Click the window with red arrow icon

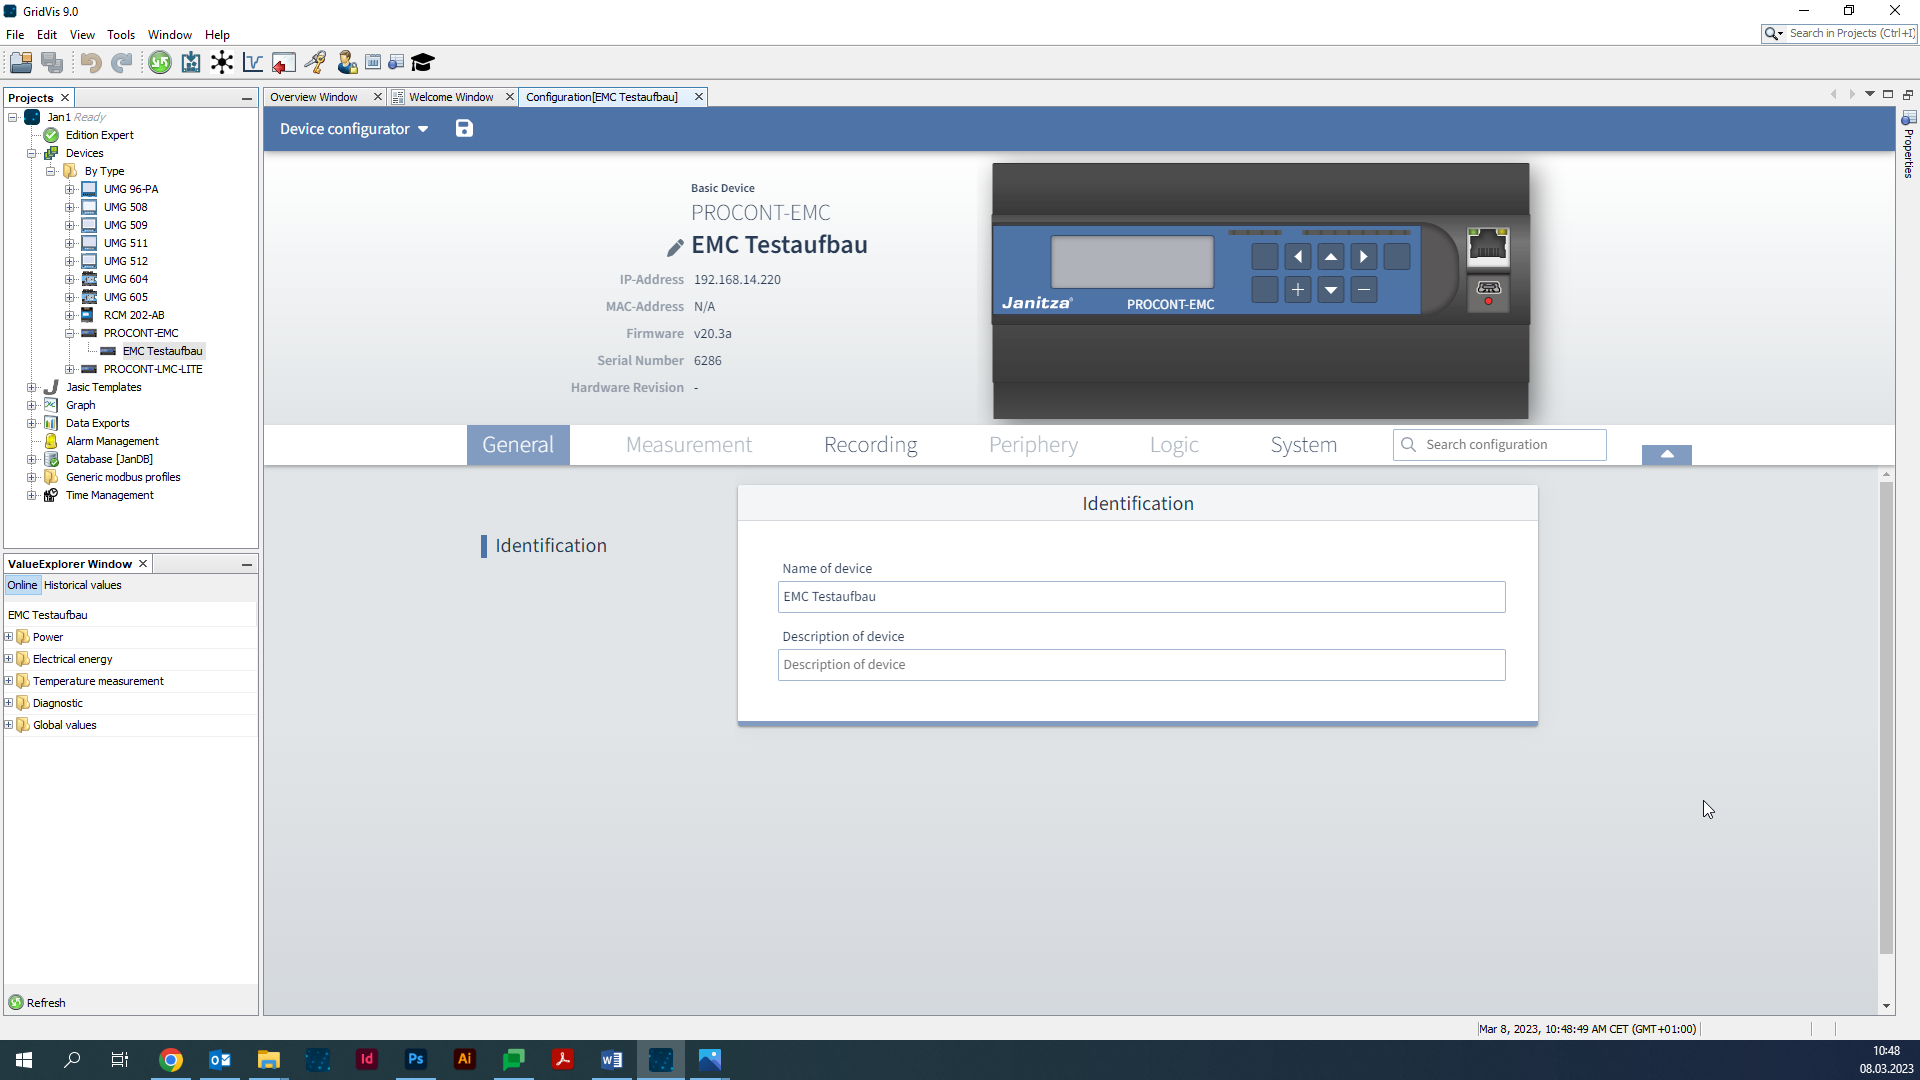click(x=284, y=63)
